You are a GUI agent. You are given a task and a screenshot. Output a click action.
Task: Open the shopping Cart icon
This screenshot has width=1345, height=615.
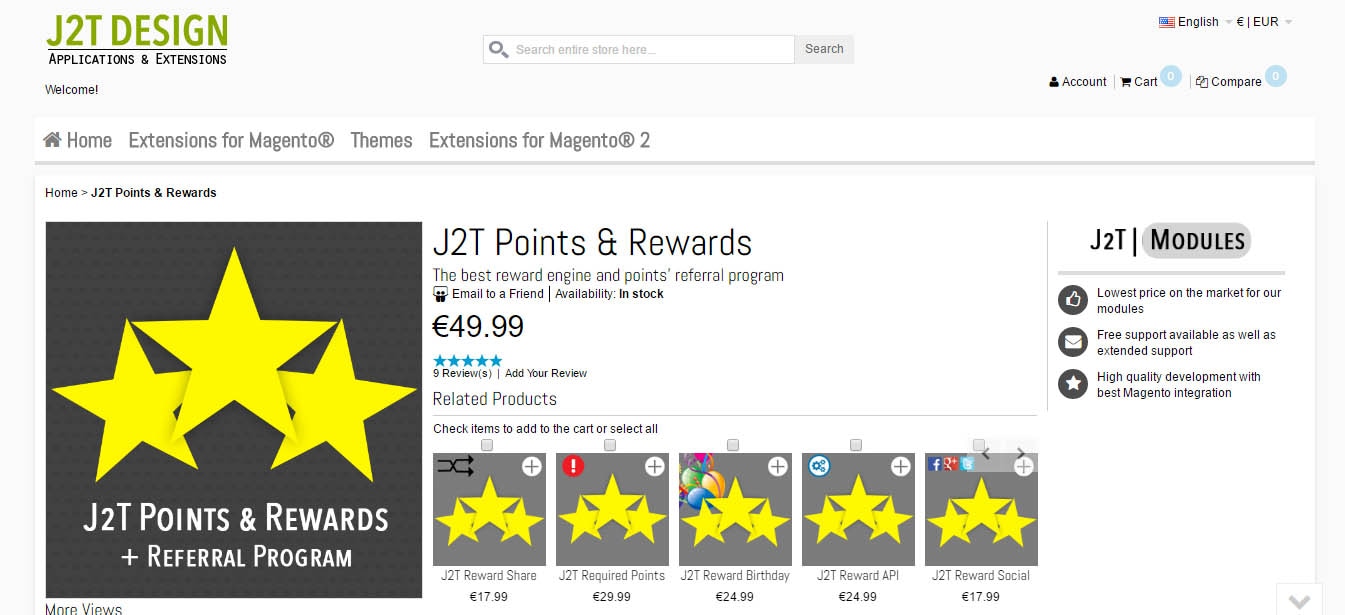click(1126, 82)
